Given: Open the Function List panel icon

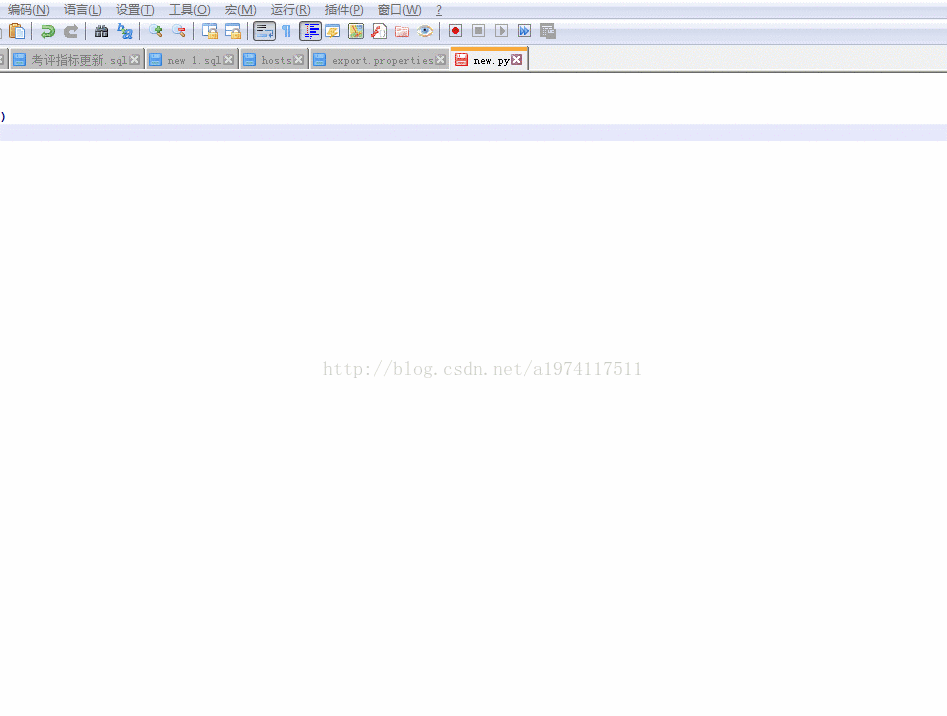Looking at the screenshot, I should click(379, 31).
